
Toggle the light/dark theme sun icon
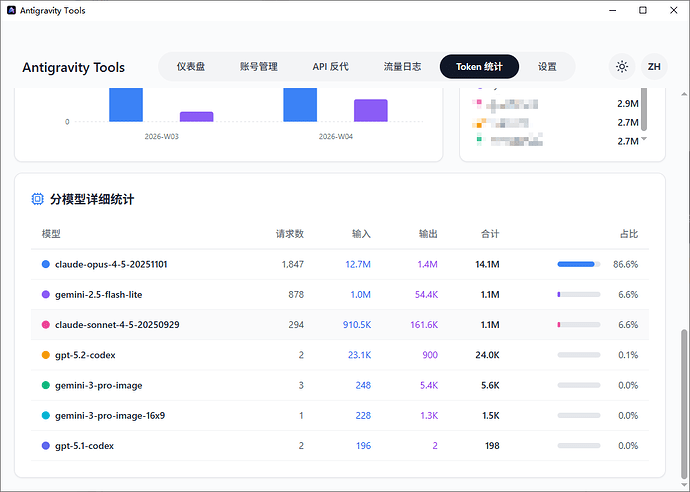(622, 66)
